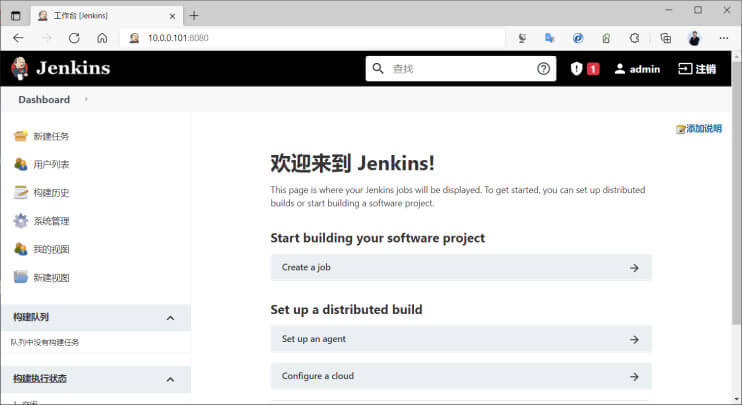742x405 pixels.
Task: Click the page vertical scrollbar
Action: (736, 192)
